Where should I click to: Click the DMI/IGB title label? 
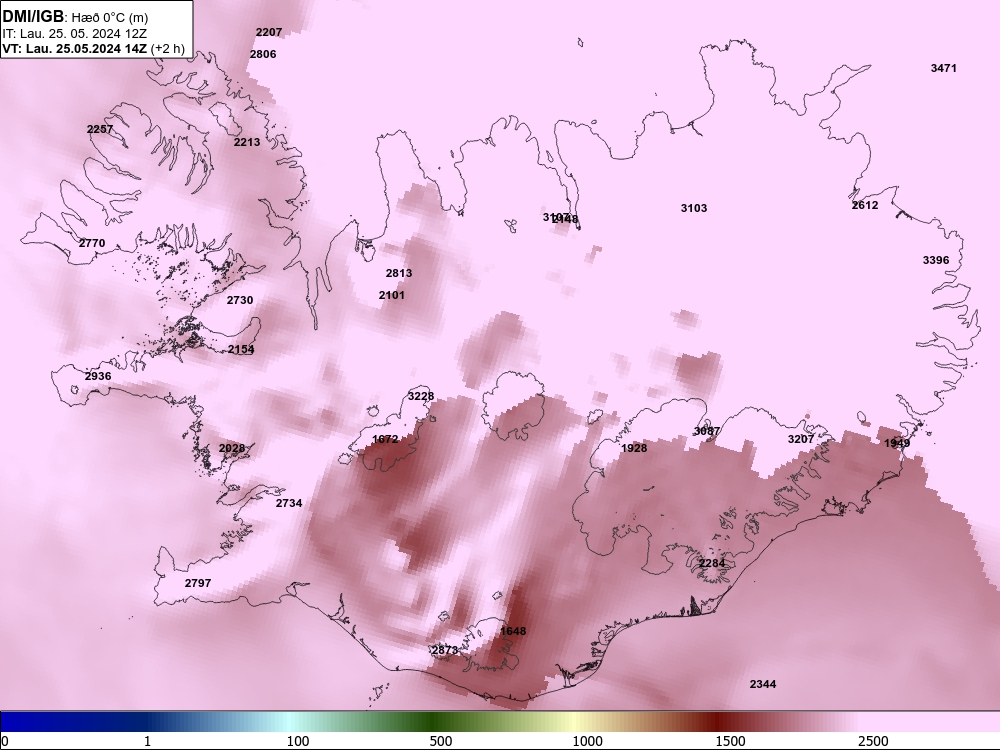[33, 17]
